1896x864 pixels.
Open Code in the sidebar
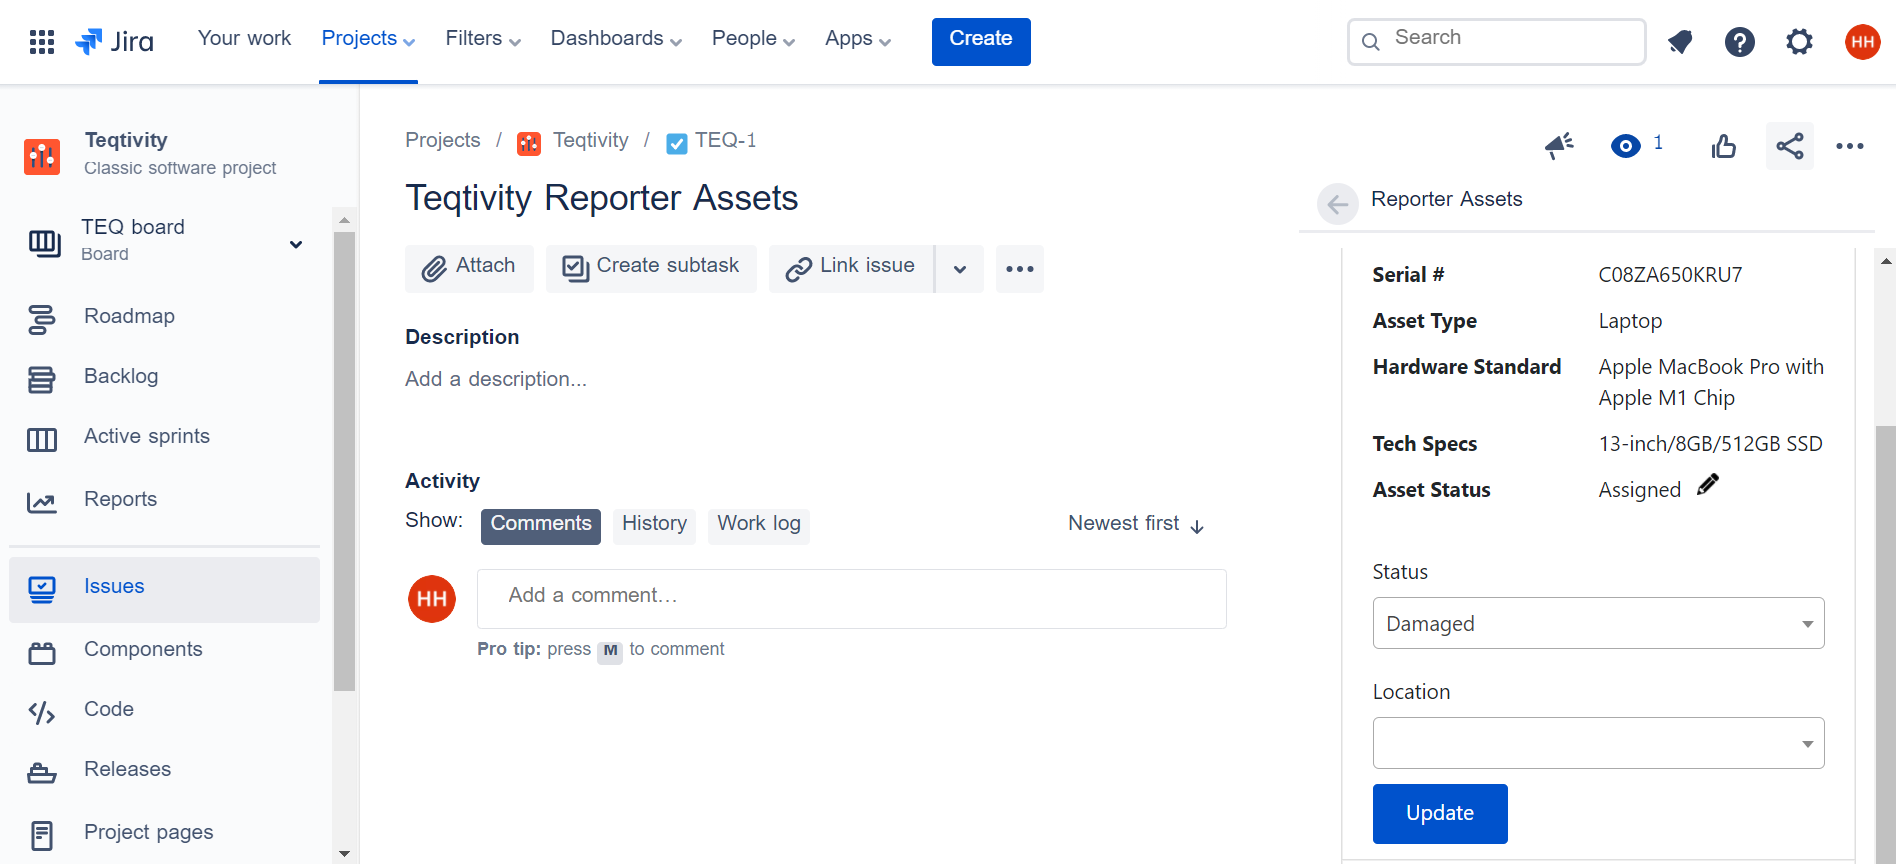(165, 711)
